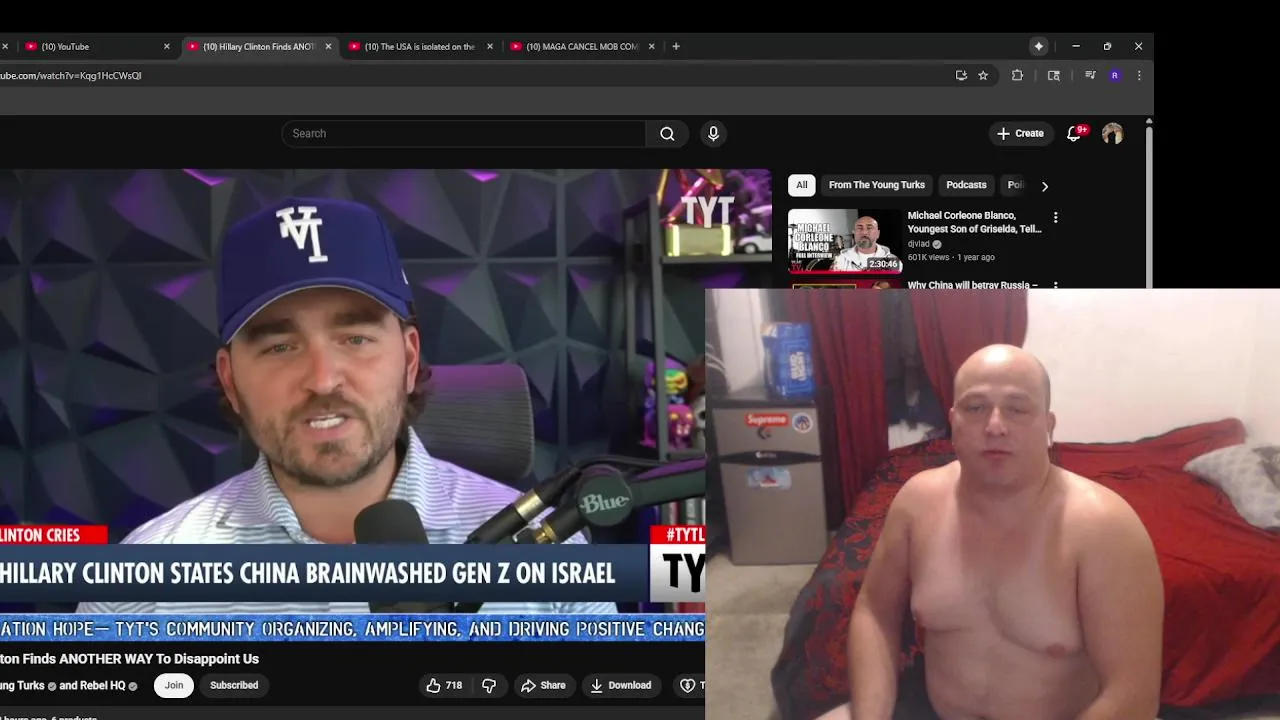The width and height of the screenshot is (1280, 720).
Task: Click the side panel search icon in toolbar
Action: tap(1053, 75)
